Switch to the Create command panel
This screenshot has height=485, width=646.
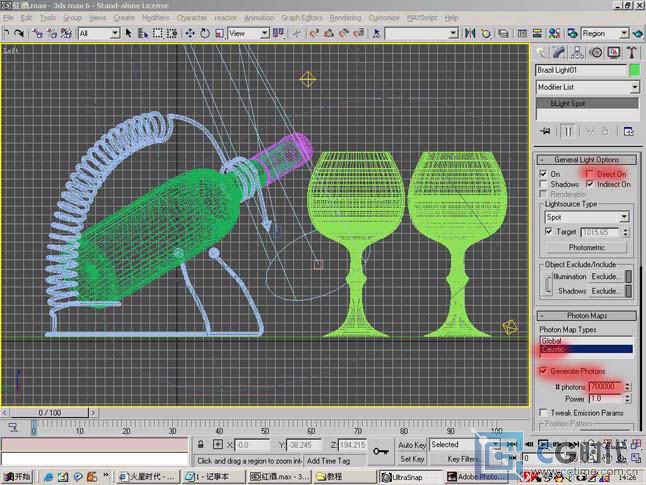coord(541,52)
